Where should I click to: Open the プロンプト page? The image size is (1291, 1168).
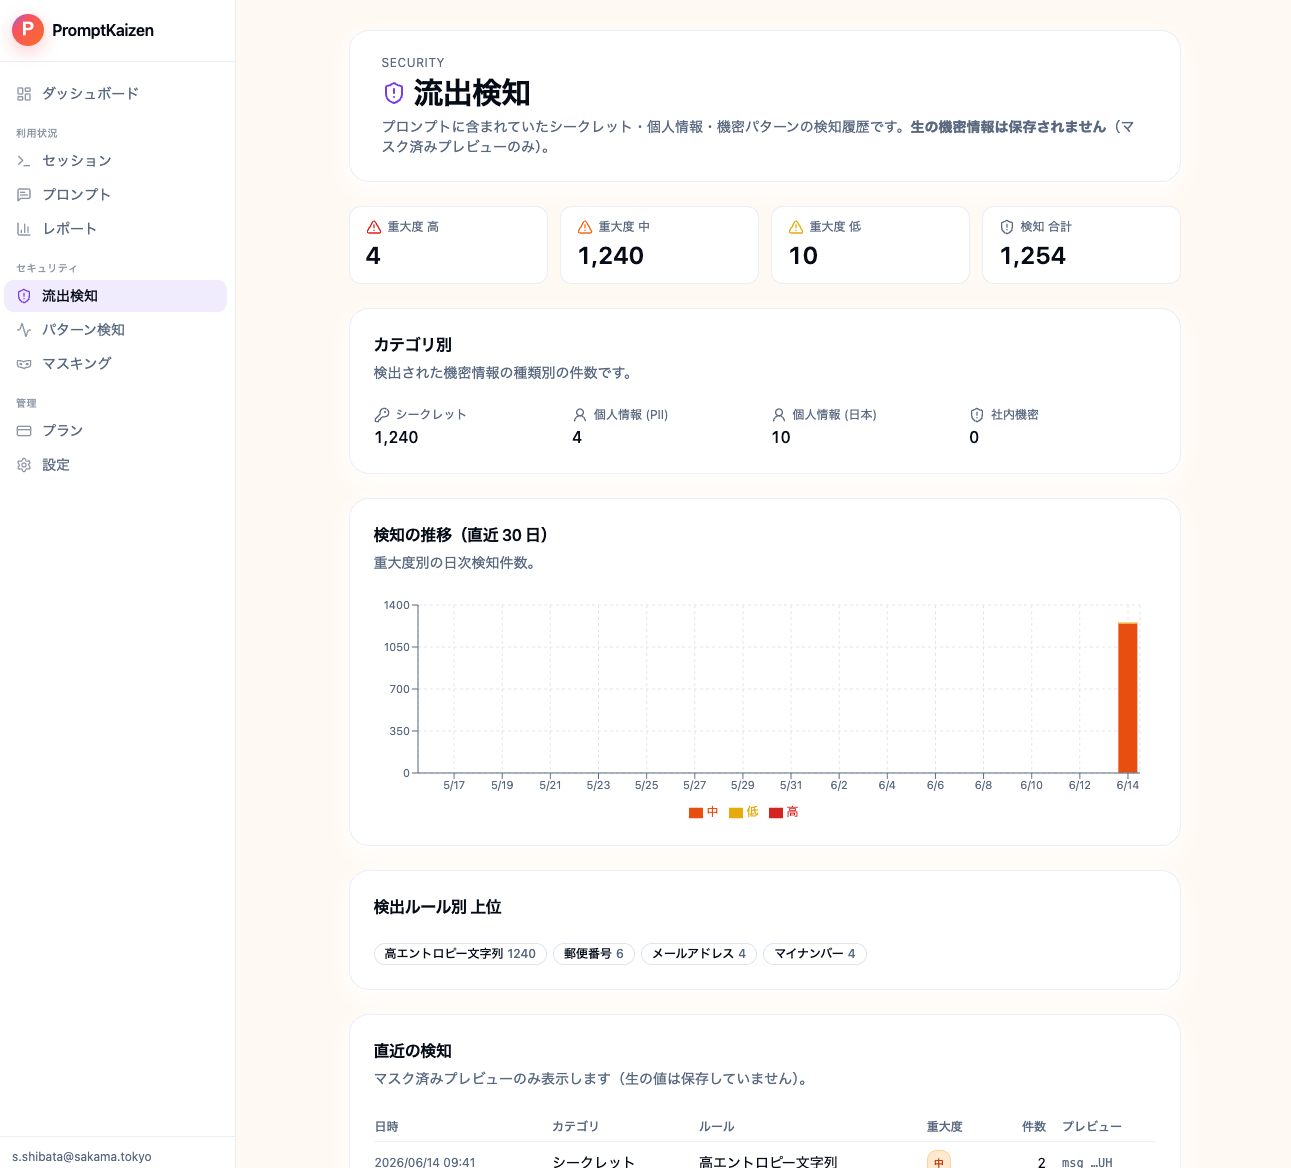coord(116,195)
